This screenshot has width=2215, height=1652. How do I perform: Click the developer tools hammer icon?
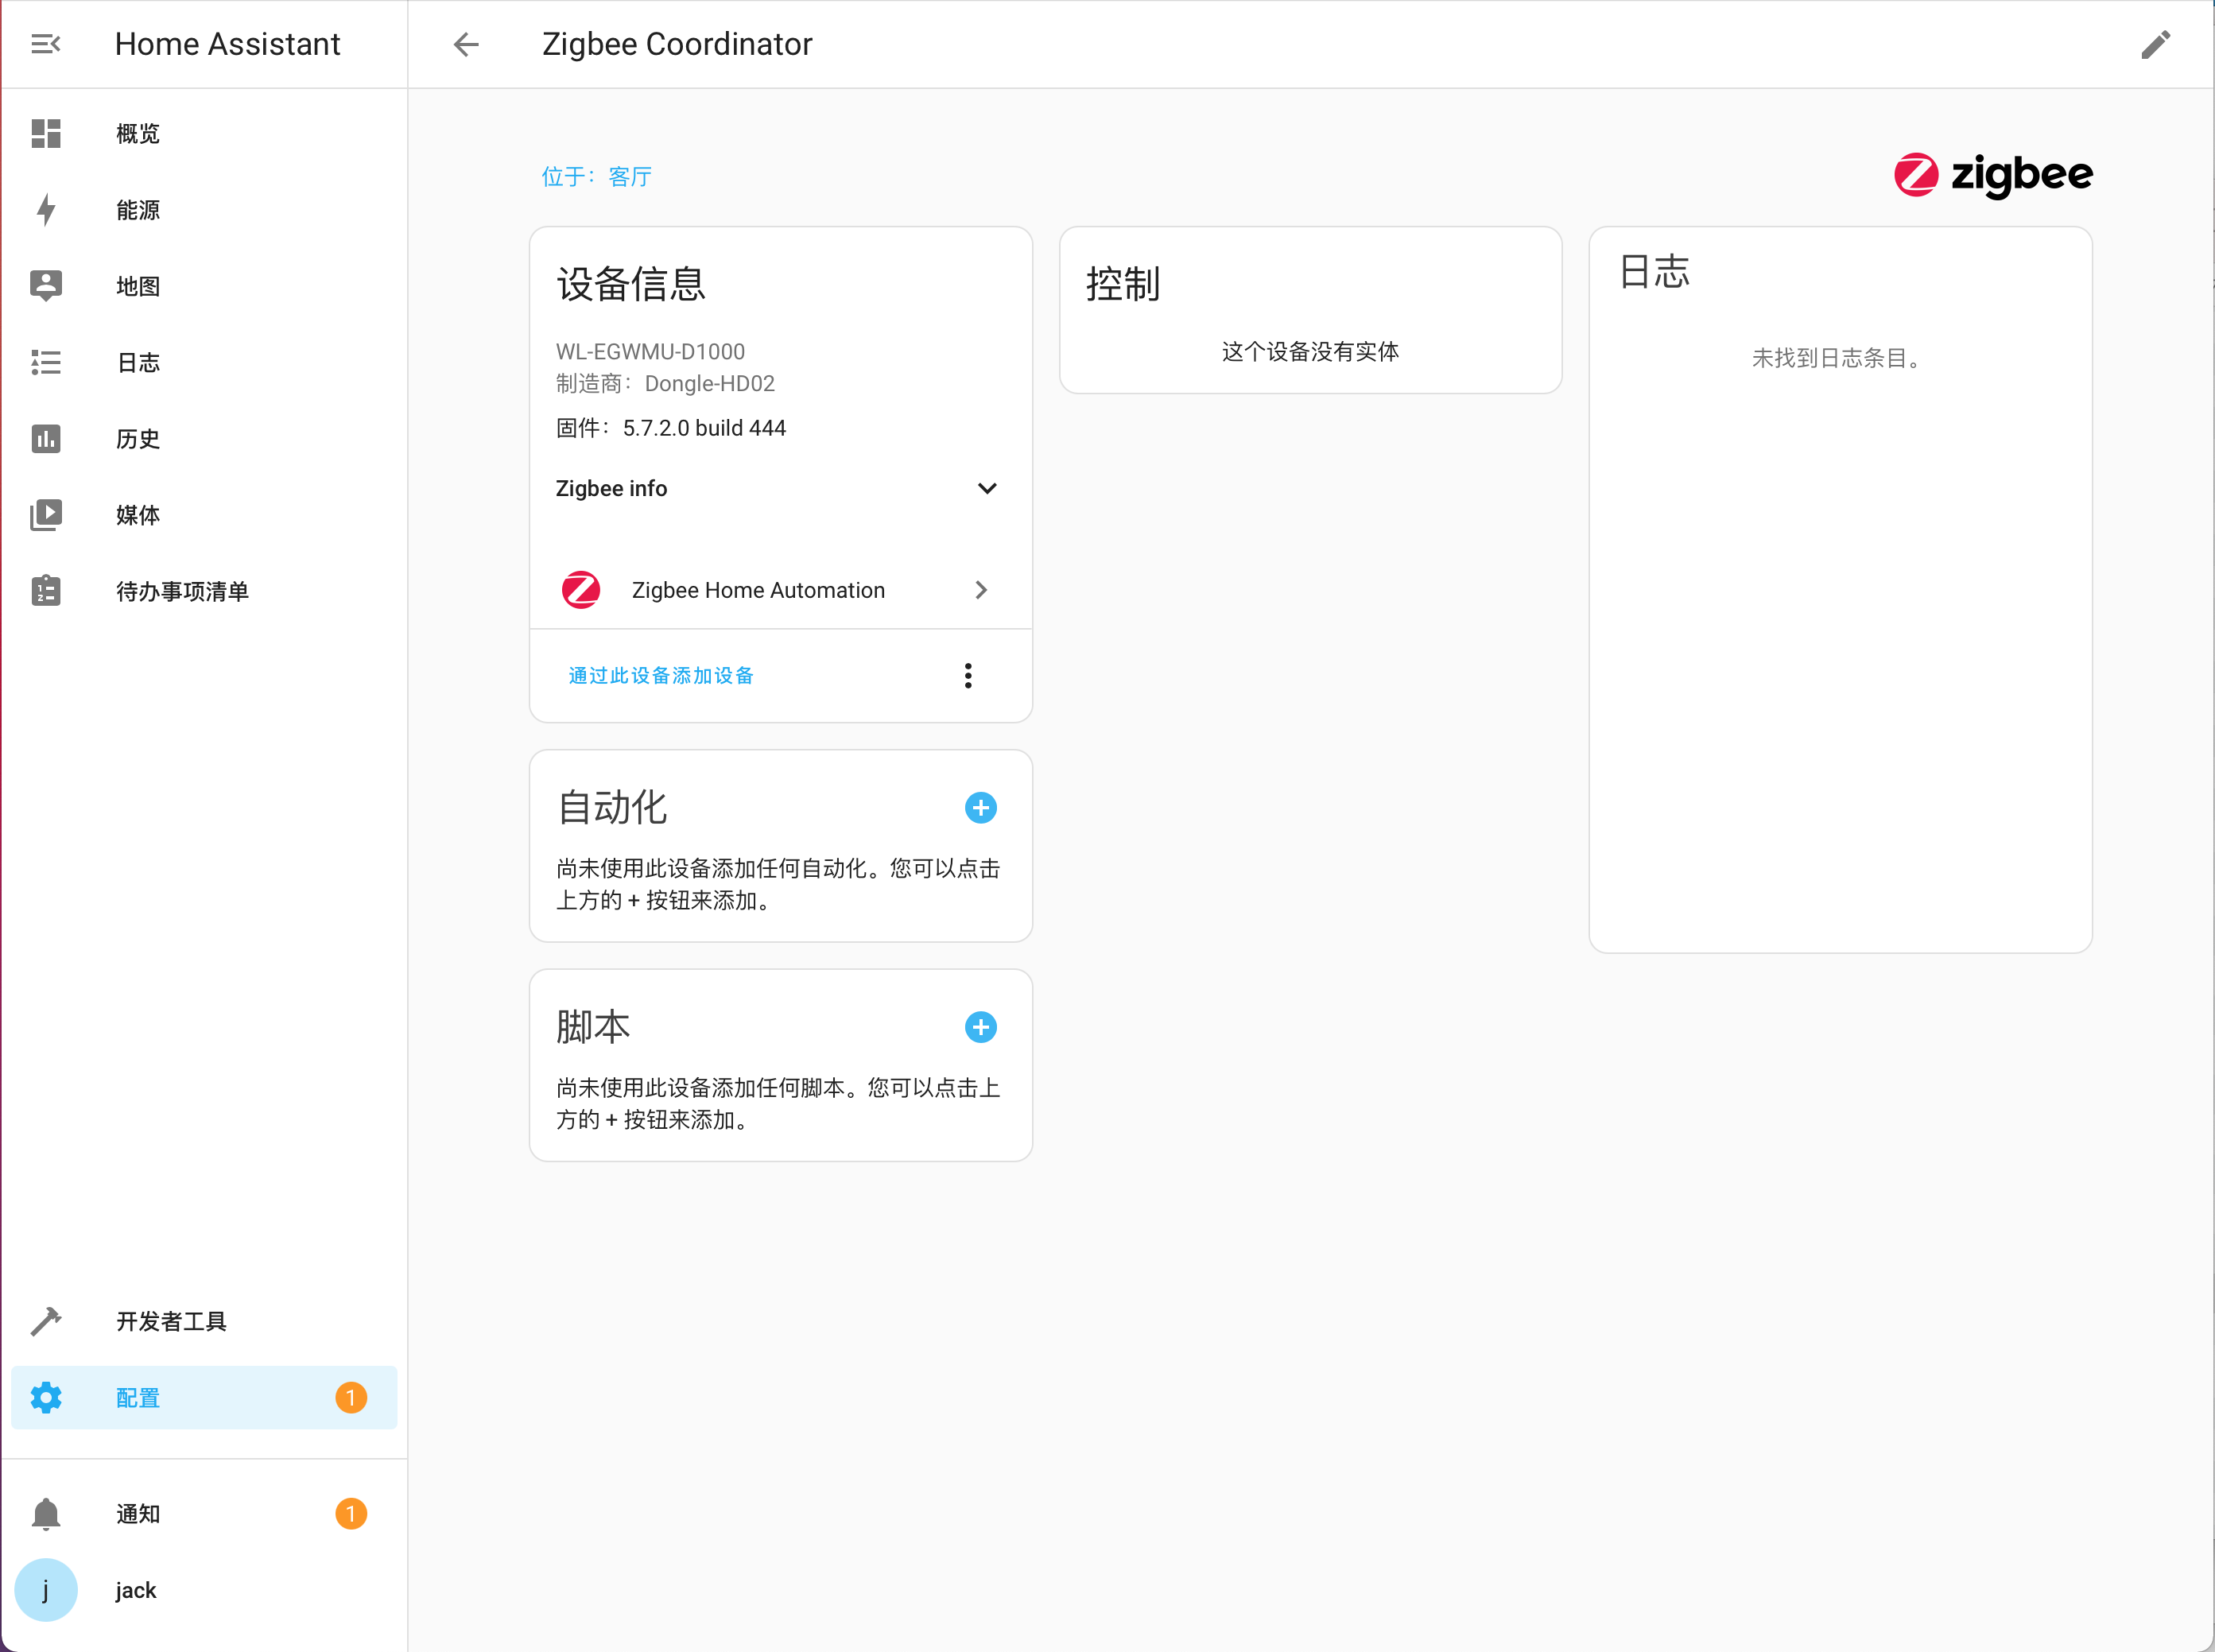tap(46, 1321)
